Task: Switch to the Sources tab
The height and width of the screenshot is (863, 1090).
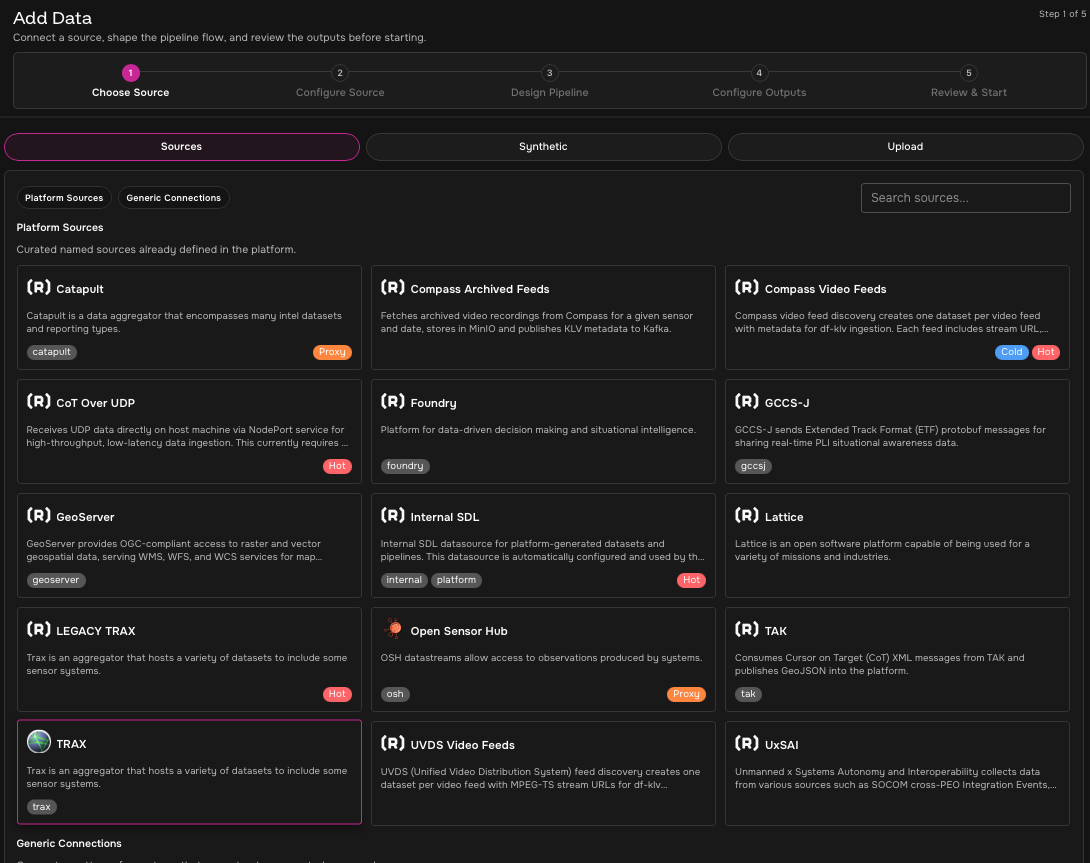Action: point(181,147)
